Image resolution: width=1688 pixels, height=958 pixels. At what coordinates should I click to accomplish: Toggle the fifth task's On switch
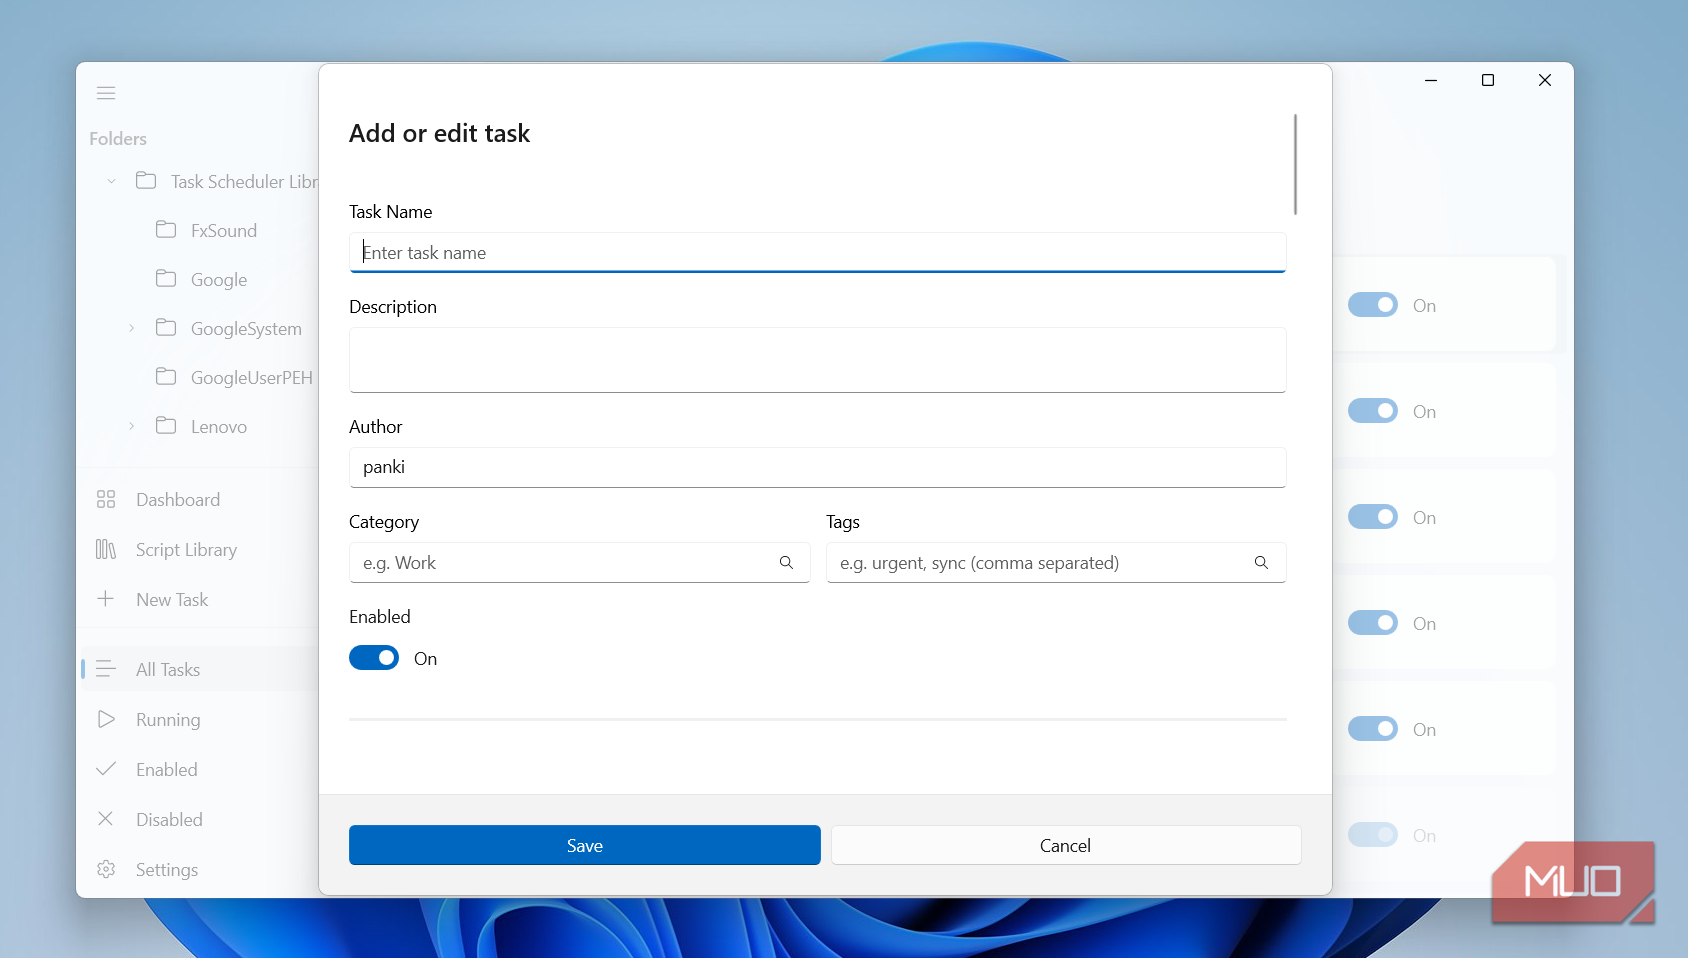1373,729
